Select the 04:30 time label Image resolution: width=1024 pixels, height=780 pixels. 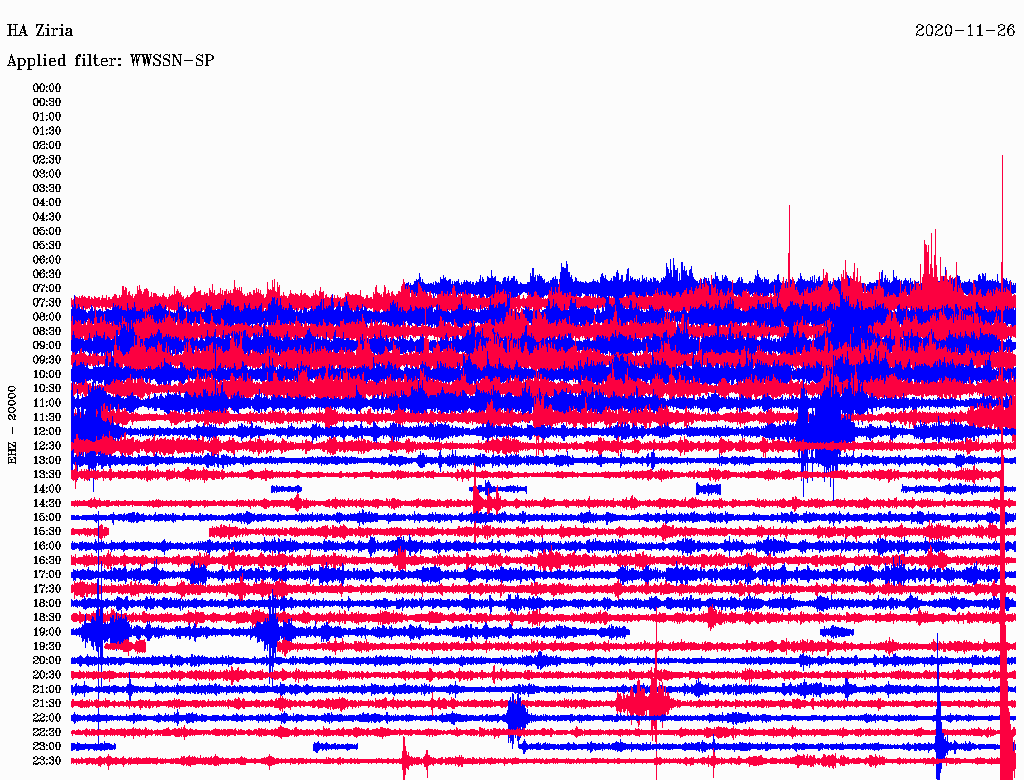[47, 217]
